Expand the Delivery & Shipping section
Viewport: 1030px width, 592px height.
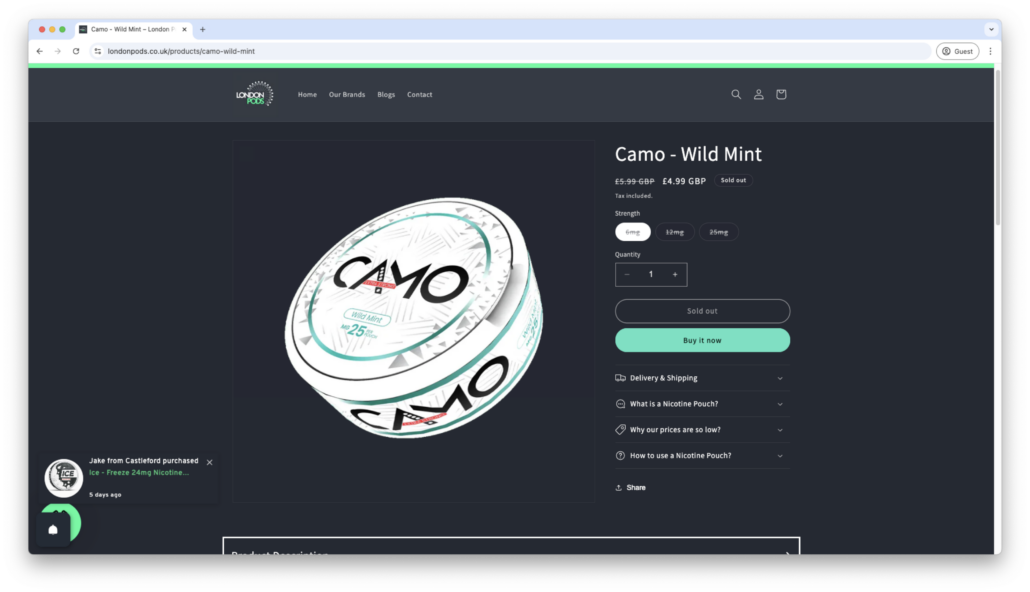[x=702, y=378]
